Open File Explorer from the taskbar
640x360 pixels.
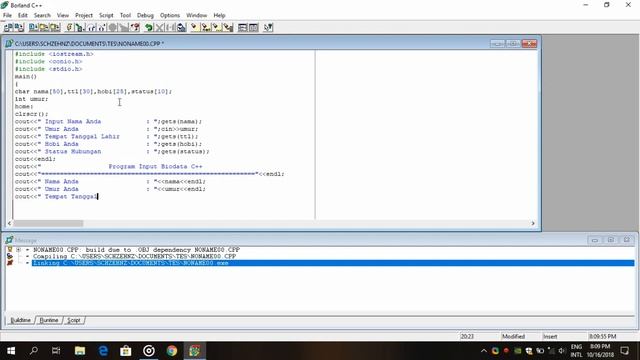(x=80, y=351)
